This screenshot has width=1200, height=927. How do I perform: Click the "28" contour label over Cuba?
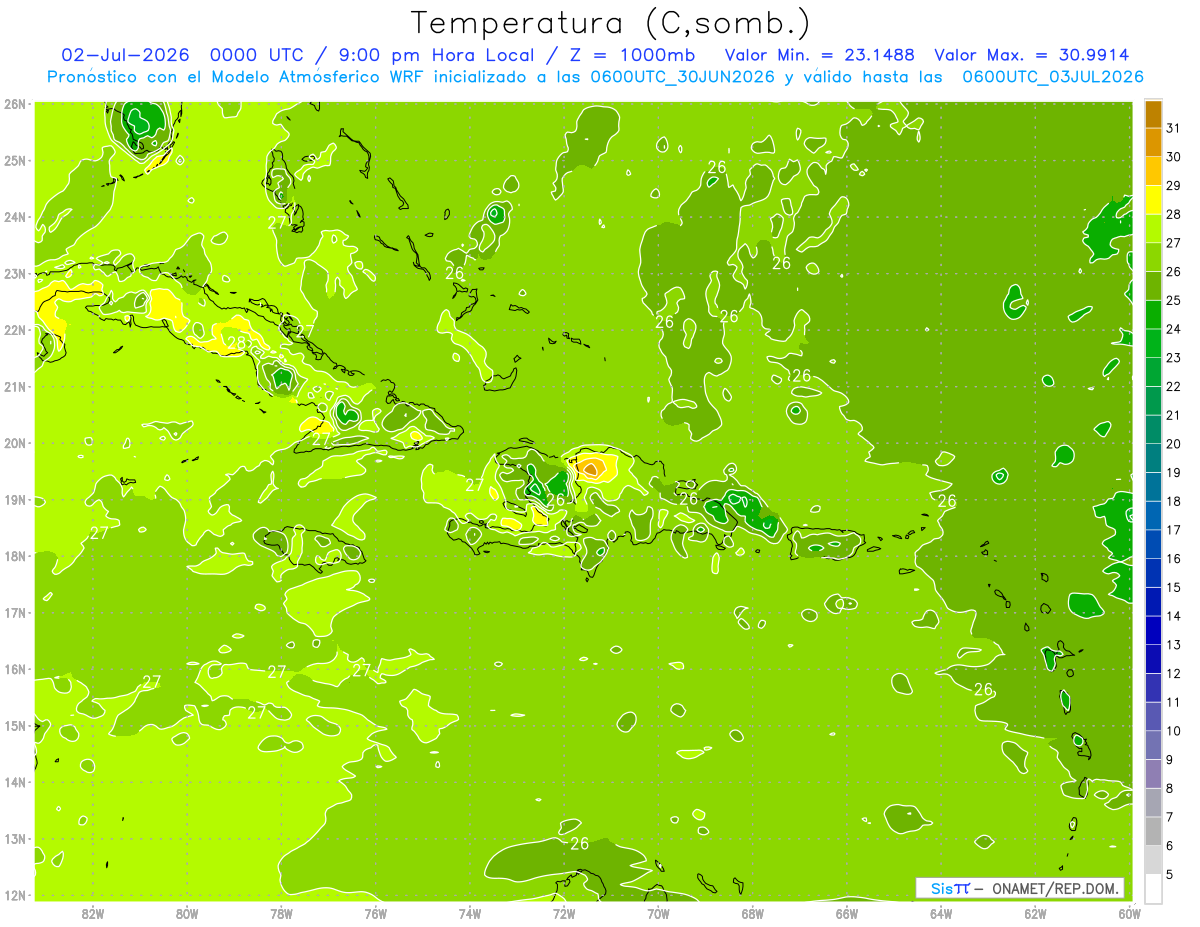[x=236, y=343]
